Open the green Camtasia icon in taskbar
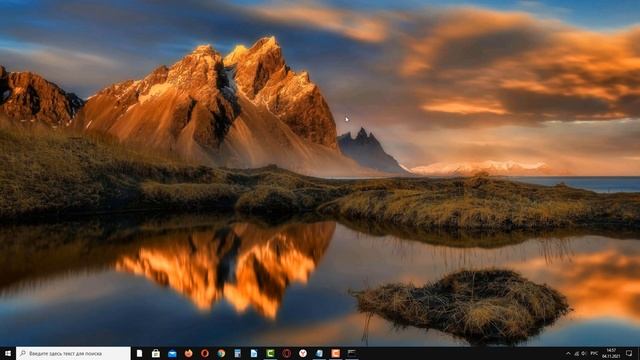Viewport: 640px width, 360px height. click(x=270, y=353)
